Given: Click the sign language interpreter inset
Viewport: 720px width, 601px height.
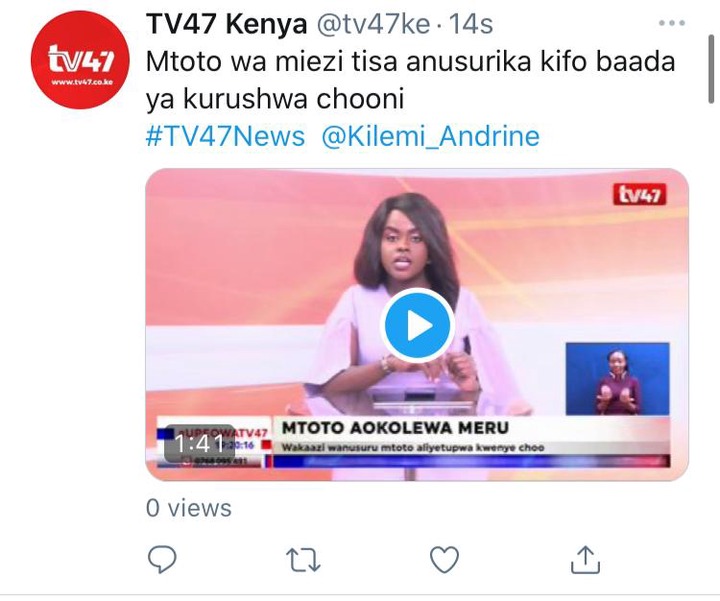Looking at the screenshot, I should (x=617, y=379).
